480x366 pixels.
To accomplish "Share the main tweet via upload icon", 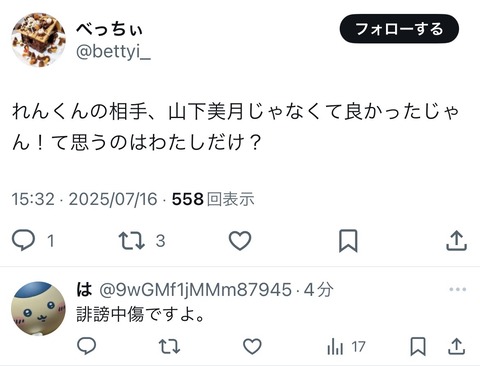I will pyautogui.click(x=456, y=240).
